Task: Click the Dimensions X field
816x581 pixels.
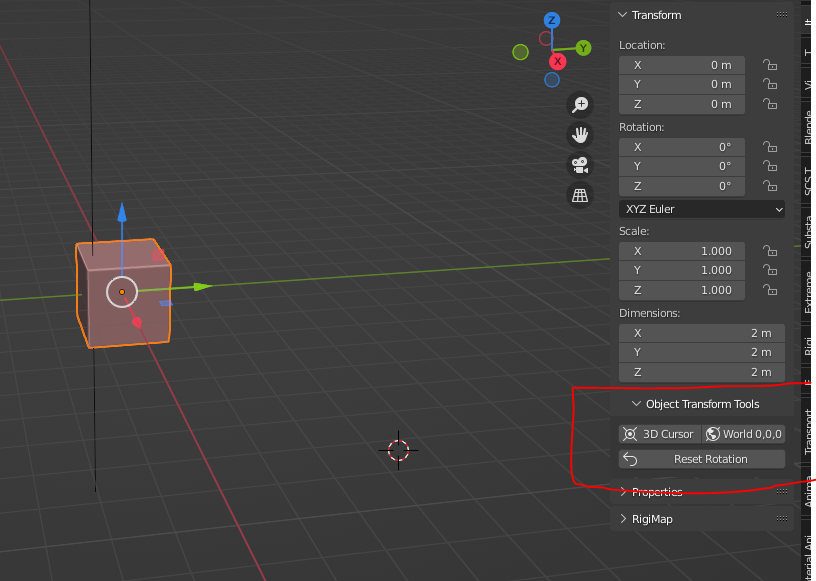Action: [x=702, y=333]
